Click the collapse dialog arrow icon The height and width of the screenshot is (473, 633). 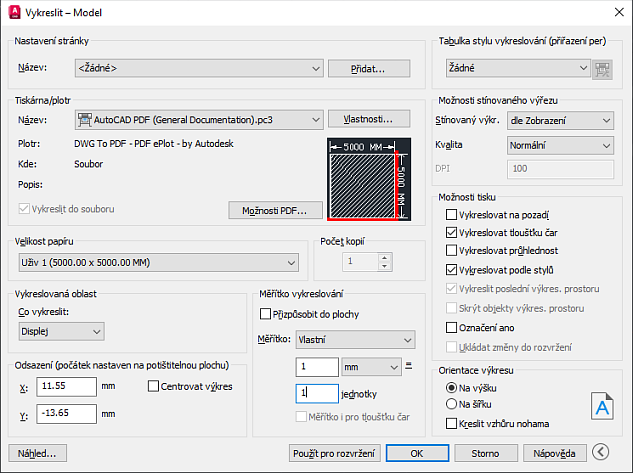(600, 452)
